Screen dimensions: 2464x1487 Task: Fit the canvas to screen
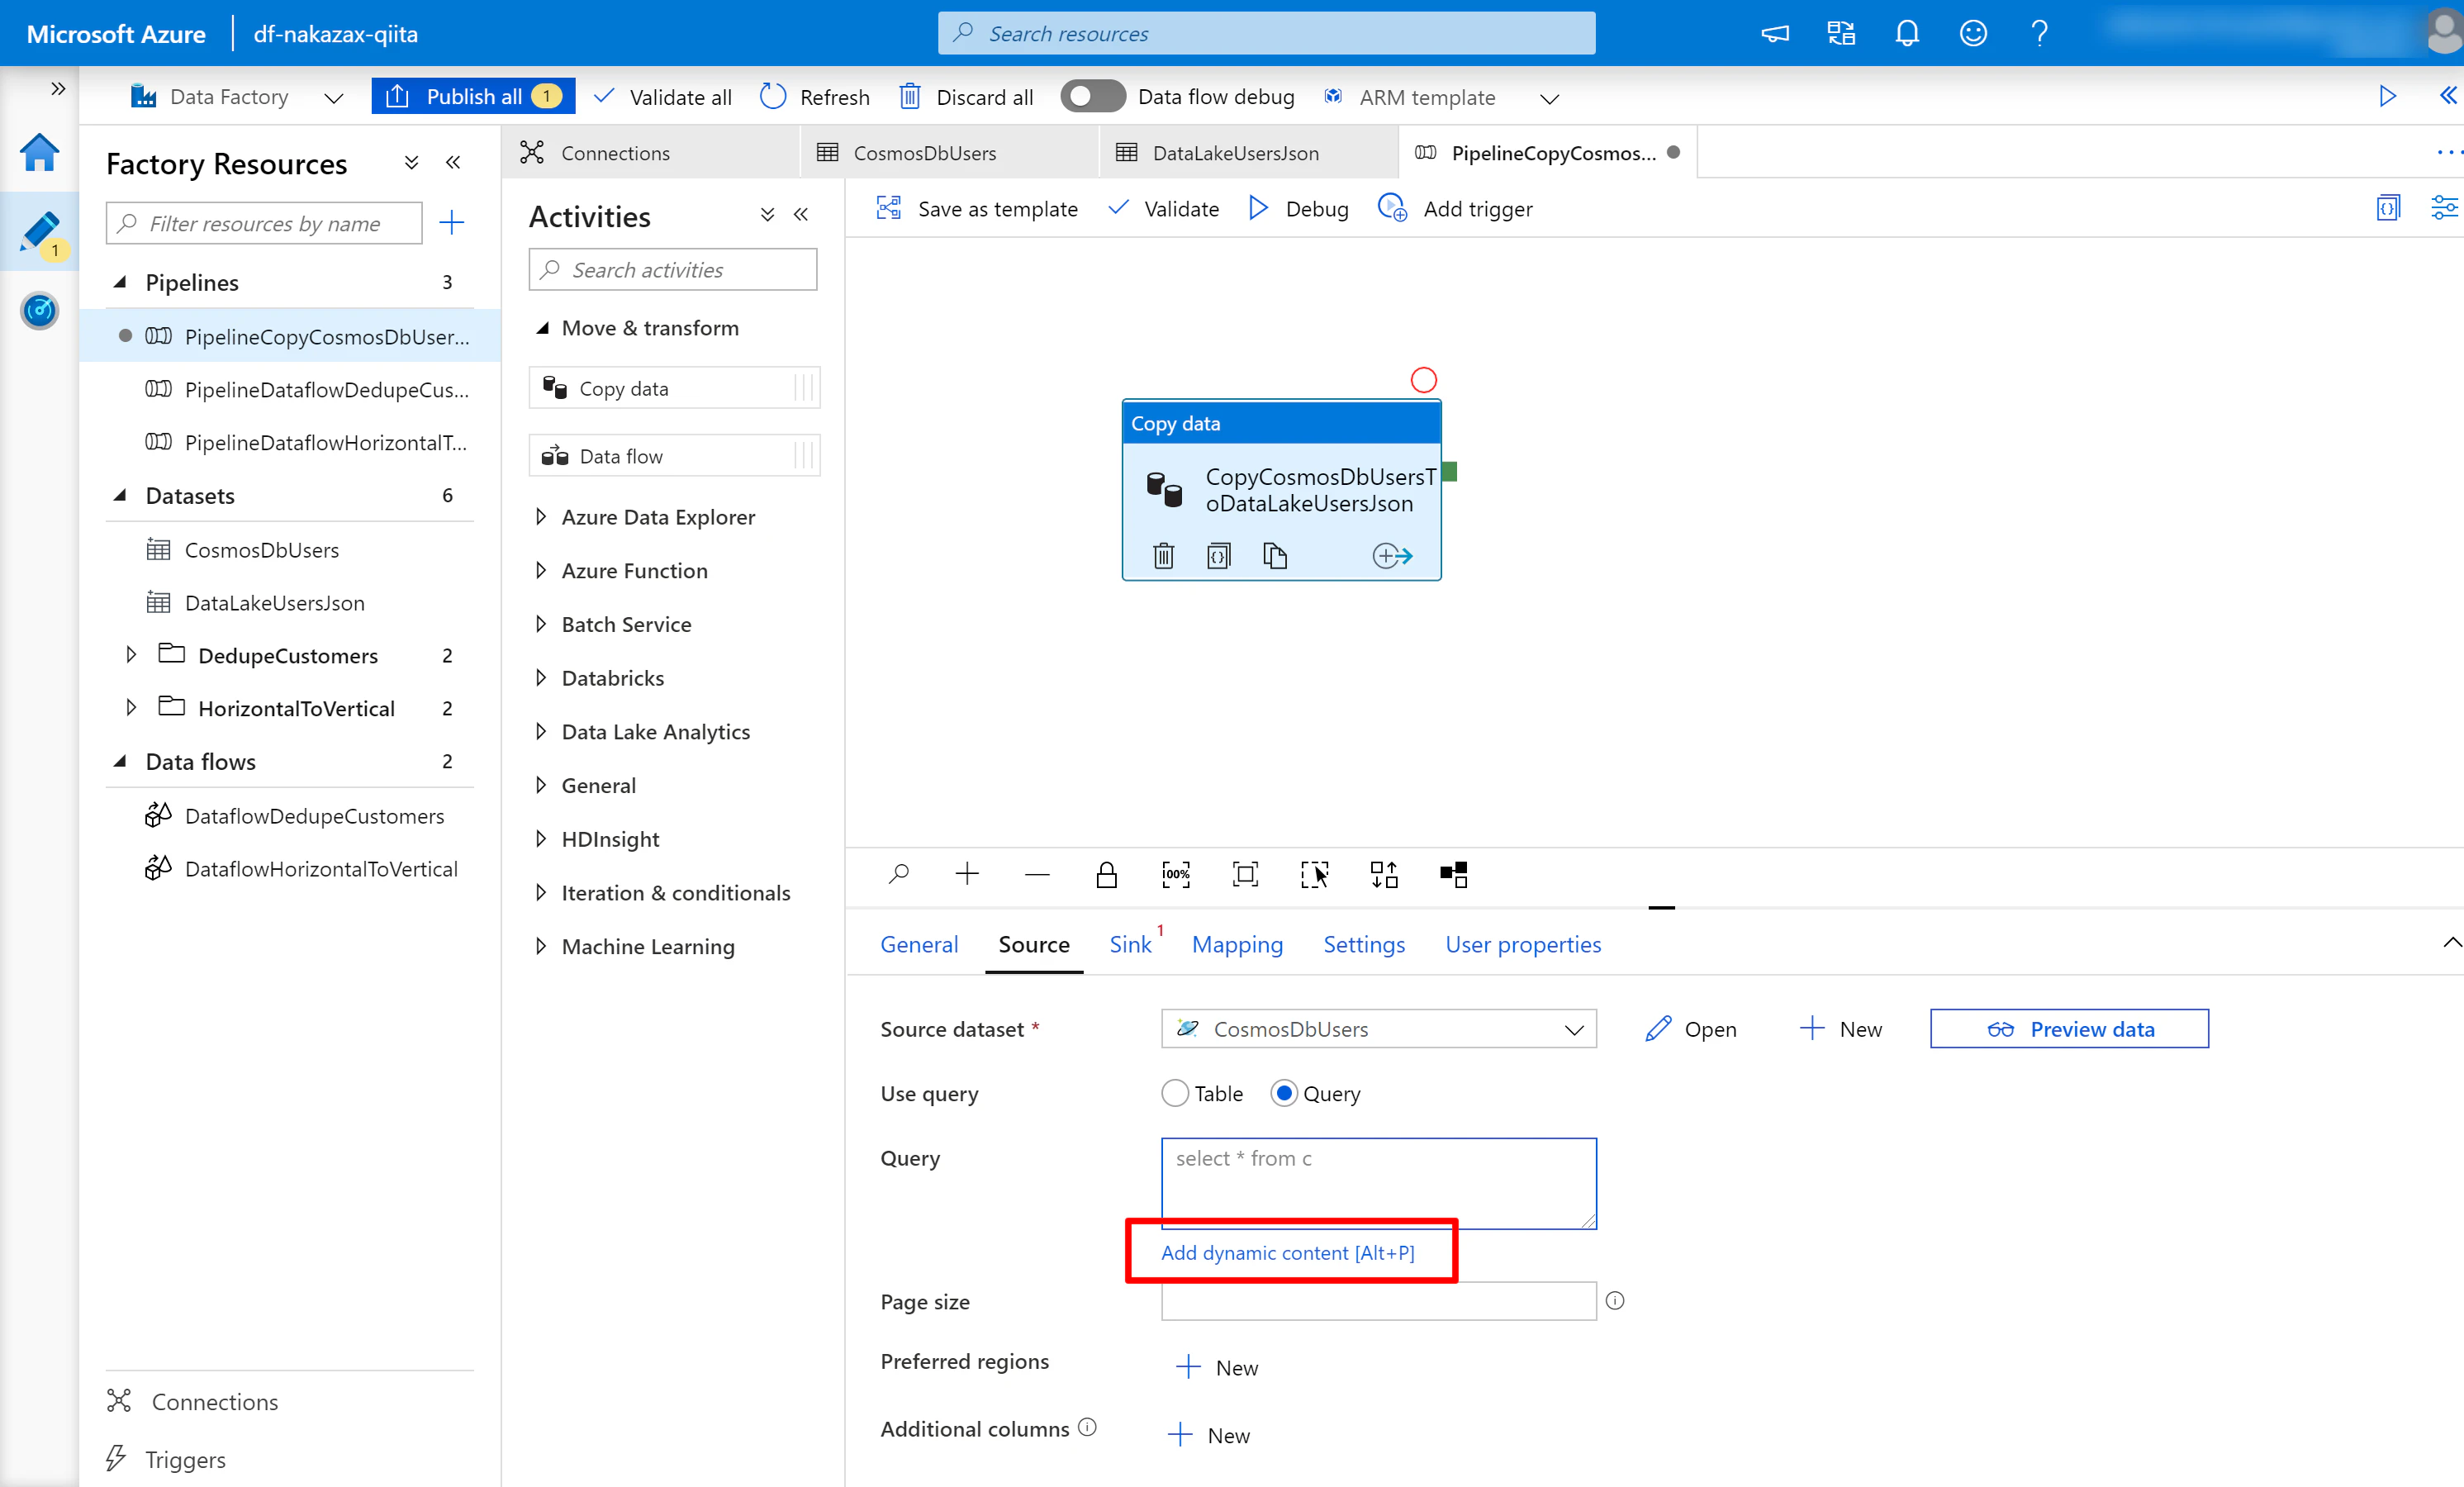click(x=1245, y=875)
